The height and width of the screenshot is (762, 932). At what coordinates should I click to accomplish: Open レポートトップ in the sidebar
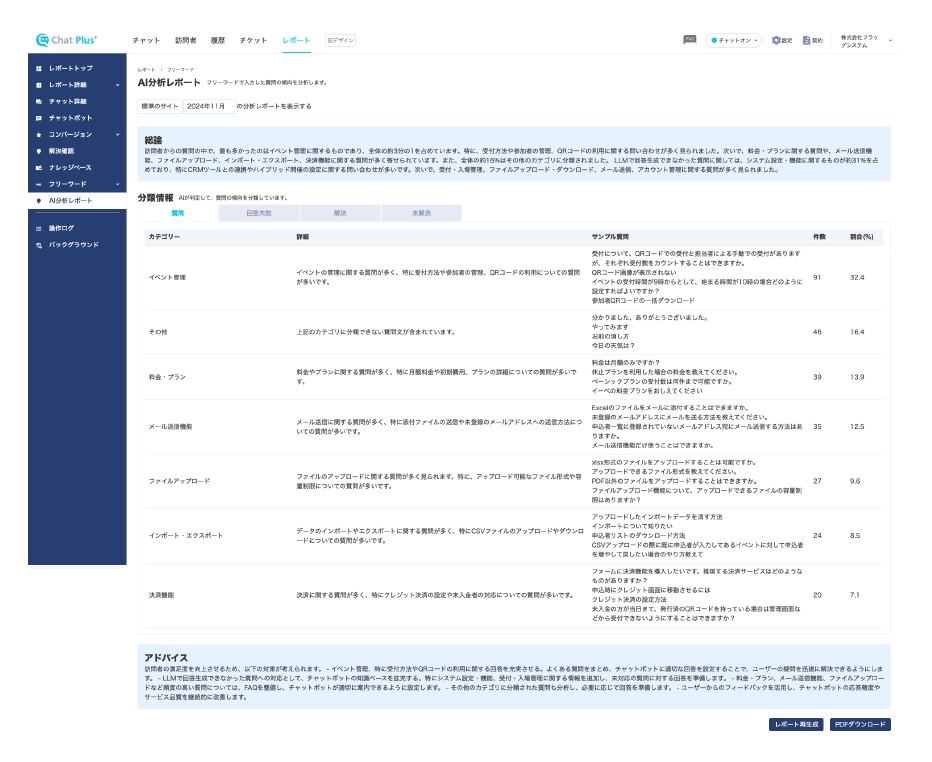[70, 68]
